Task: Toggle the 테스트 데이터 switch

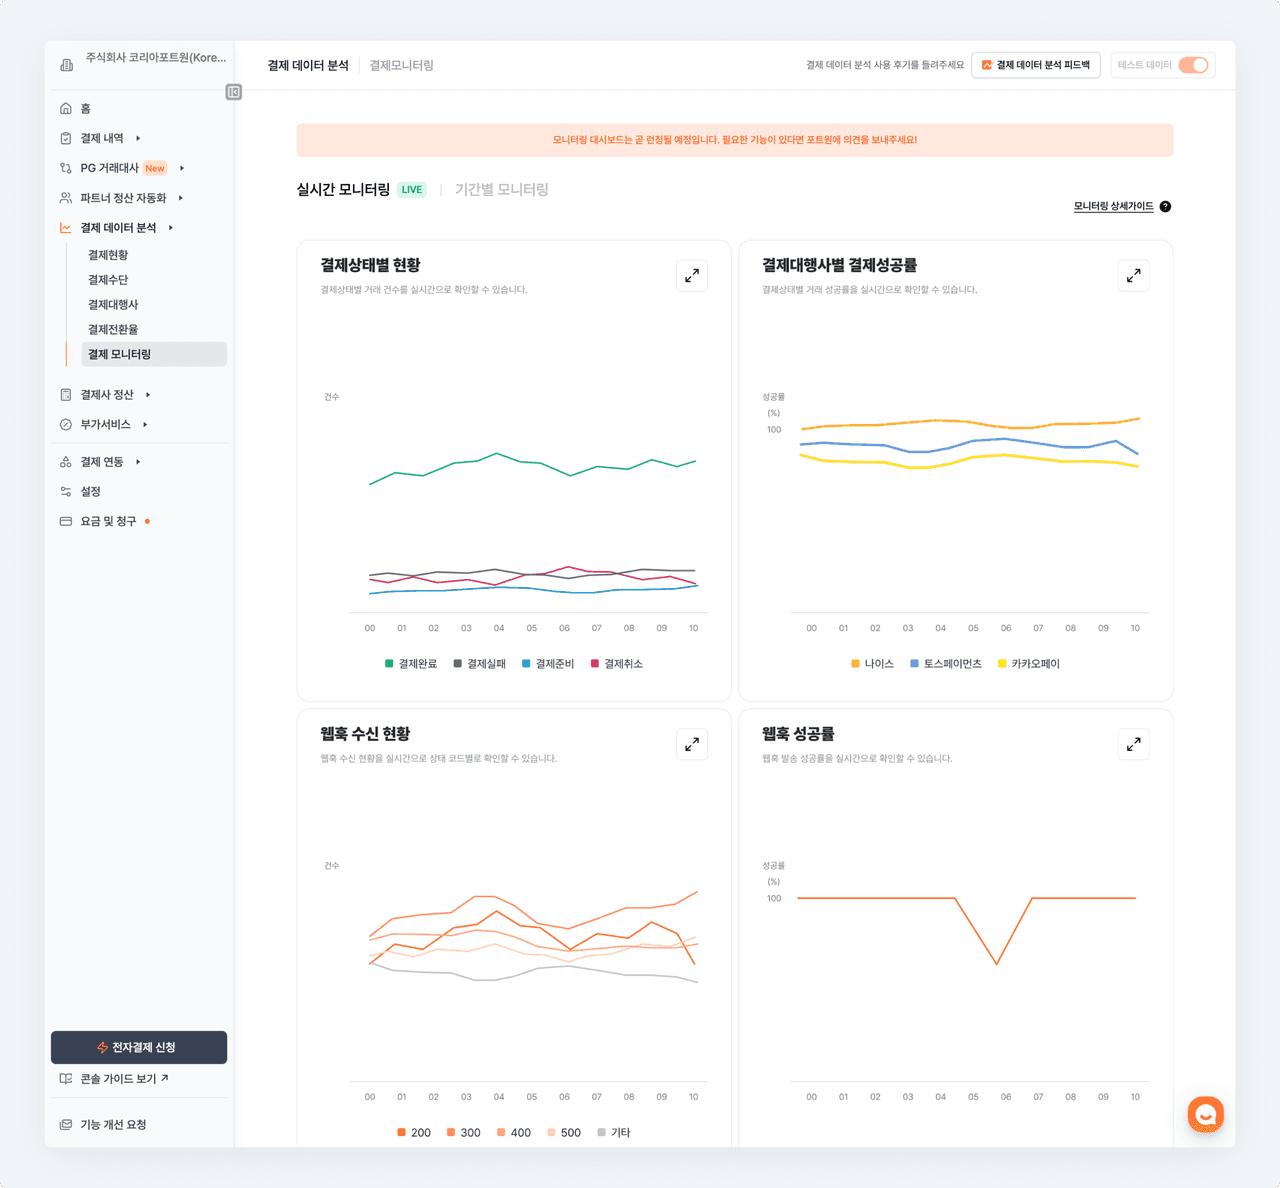Action: 1193,65
